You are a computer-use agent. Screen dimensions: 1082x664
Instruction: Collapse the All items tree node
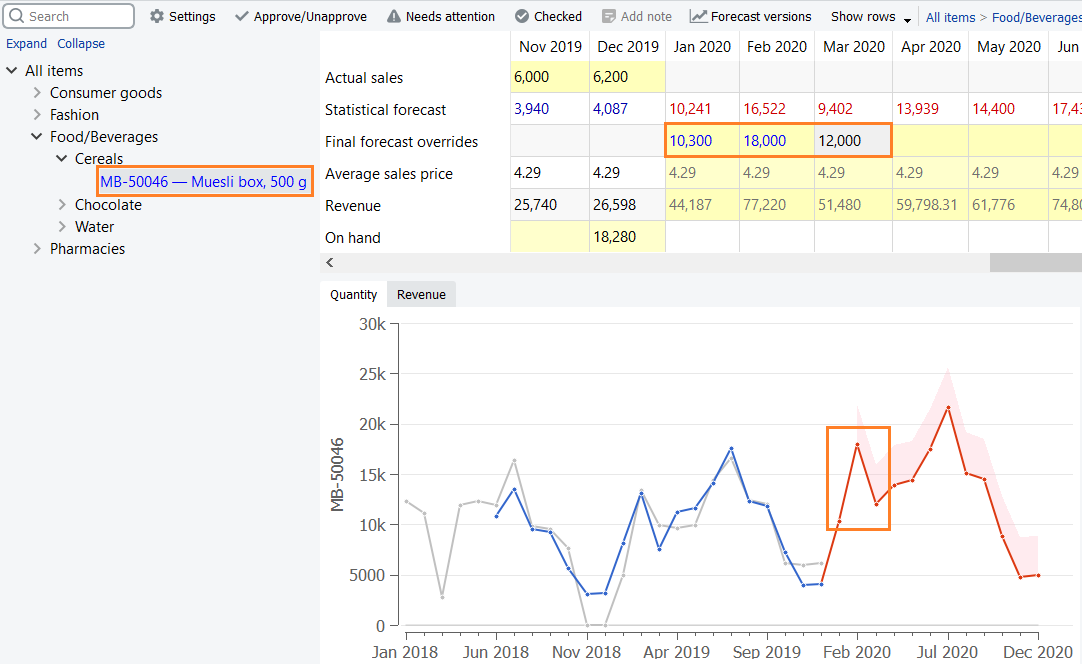pos(12,71)
